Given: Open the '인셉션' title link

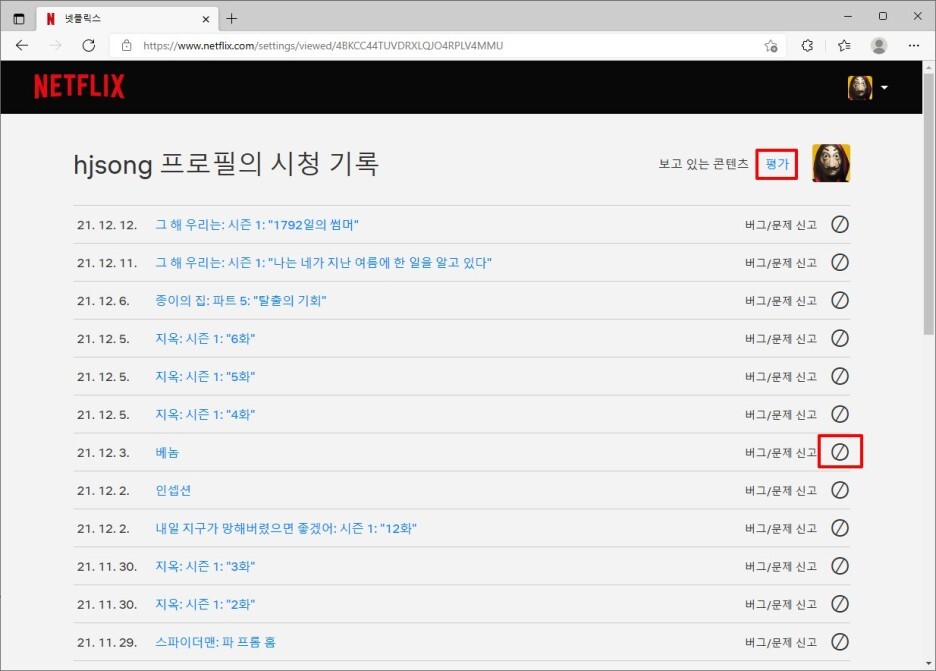Looking at the screenshot, I should coord(173,490).
